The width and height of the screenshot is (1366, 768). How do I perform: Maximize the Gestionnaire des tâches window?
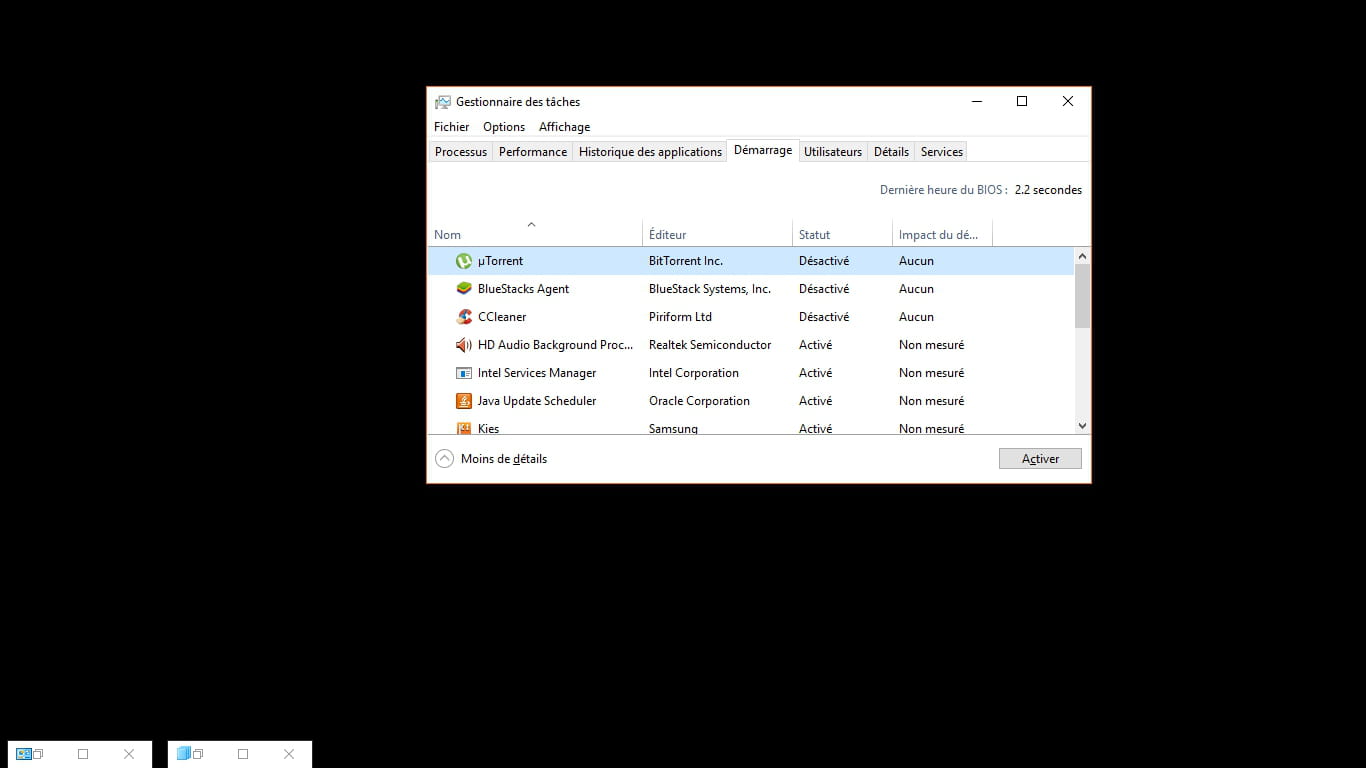(x=1022, y=101)
